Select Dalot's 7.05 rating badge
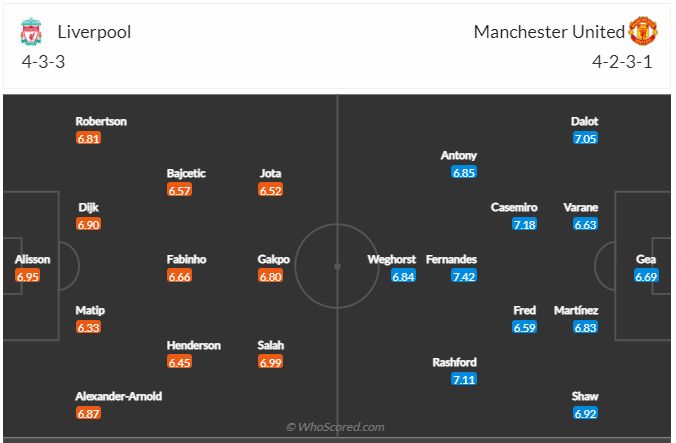Screen dimensions: 676x443 pos(585,138)
